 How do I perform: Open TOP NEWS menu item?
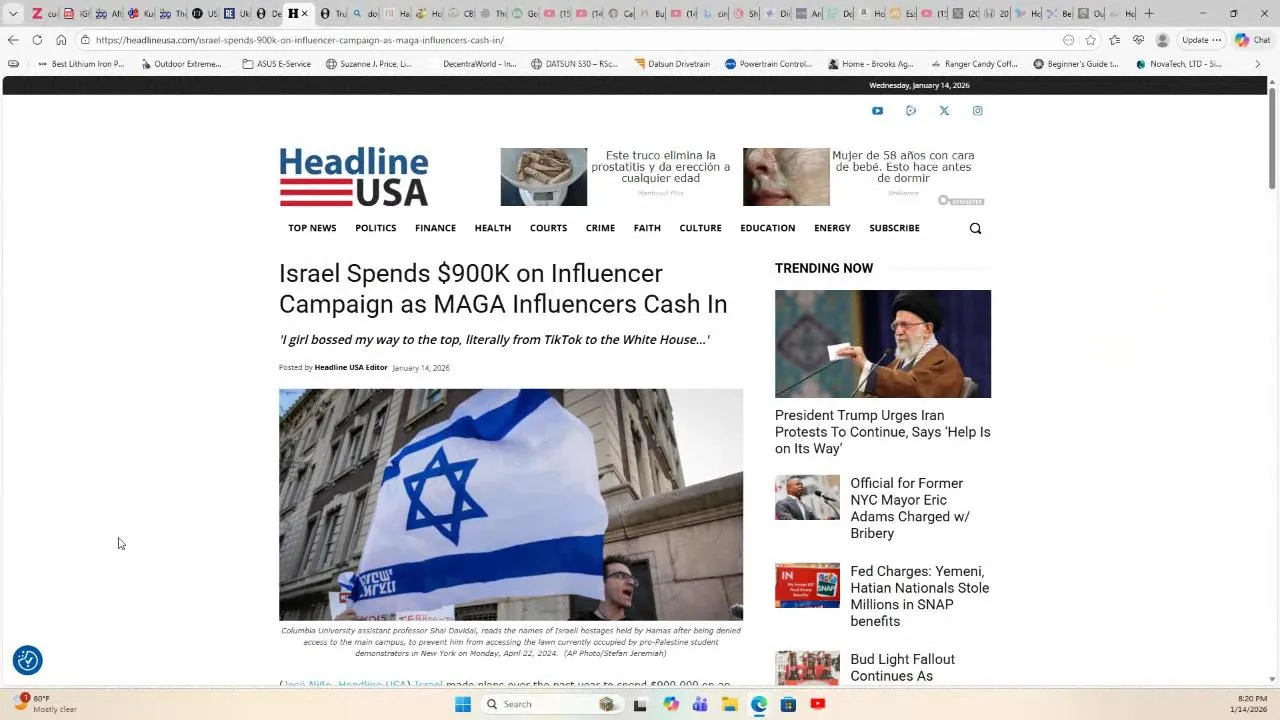pos(312,228)
